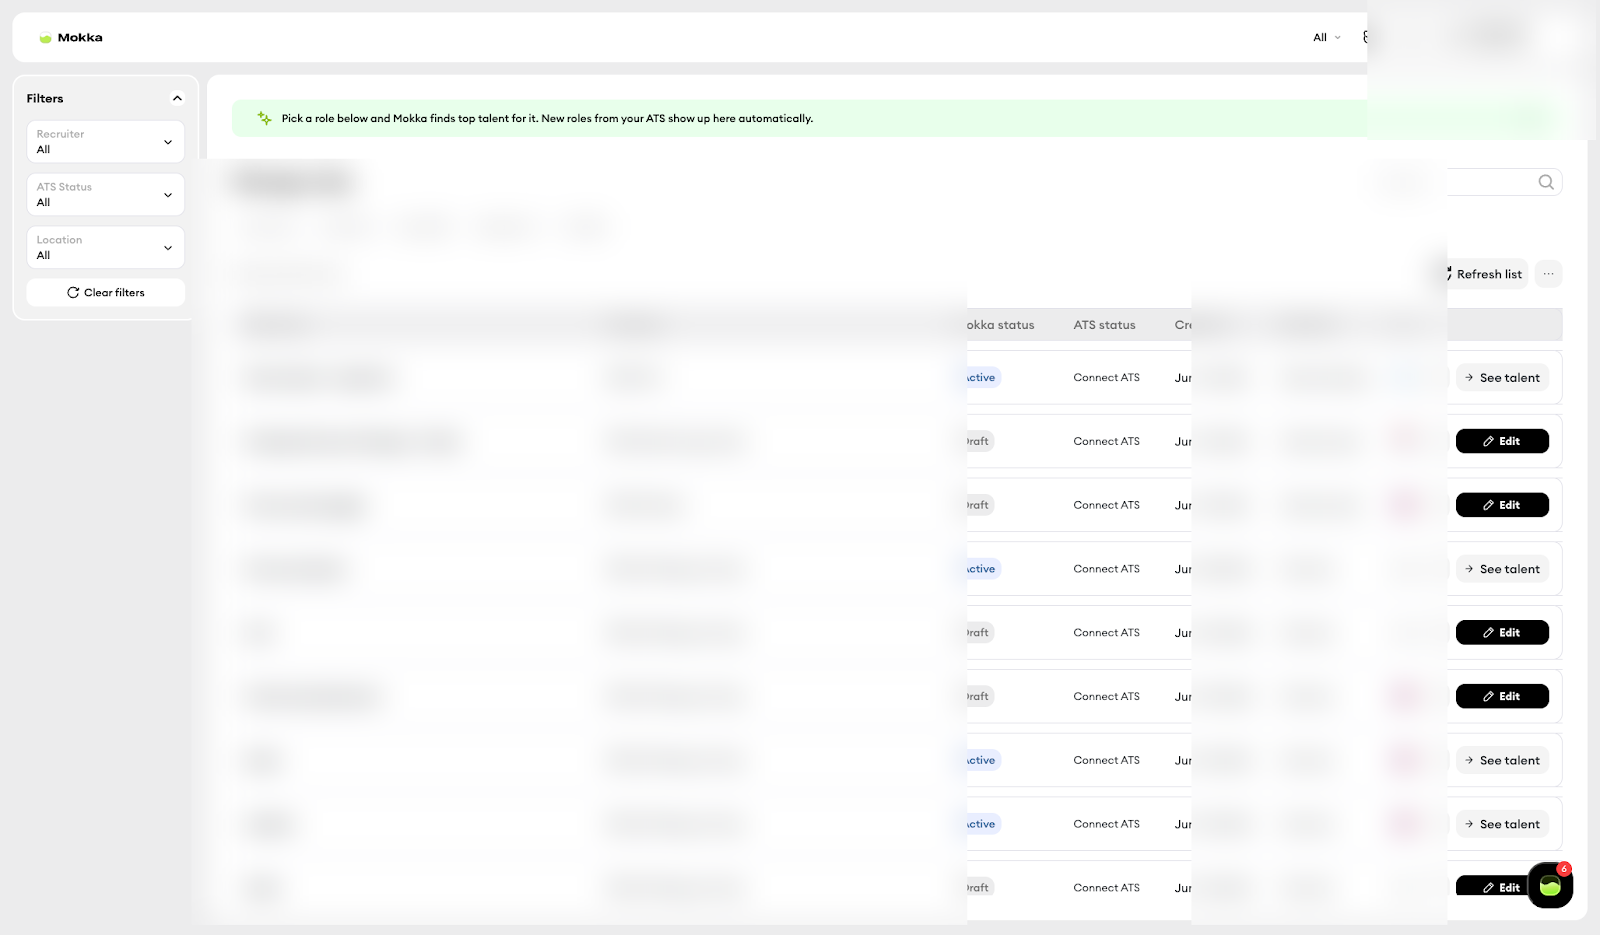Click the Edit button in second row
Screen dimensions: 1600x935
pos(1502,441)
